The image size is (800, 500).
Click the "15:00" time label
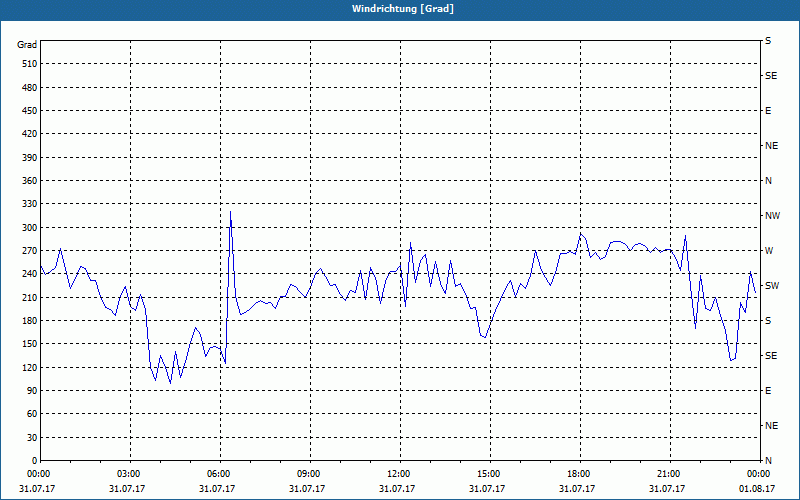click(x=488, y=474)
